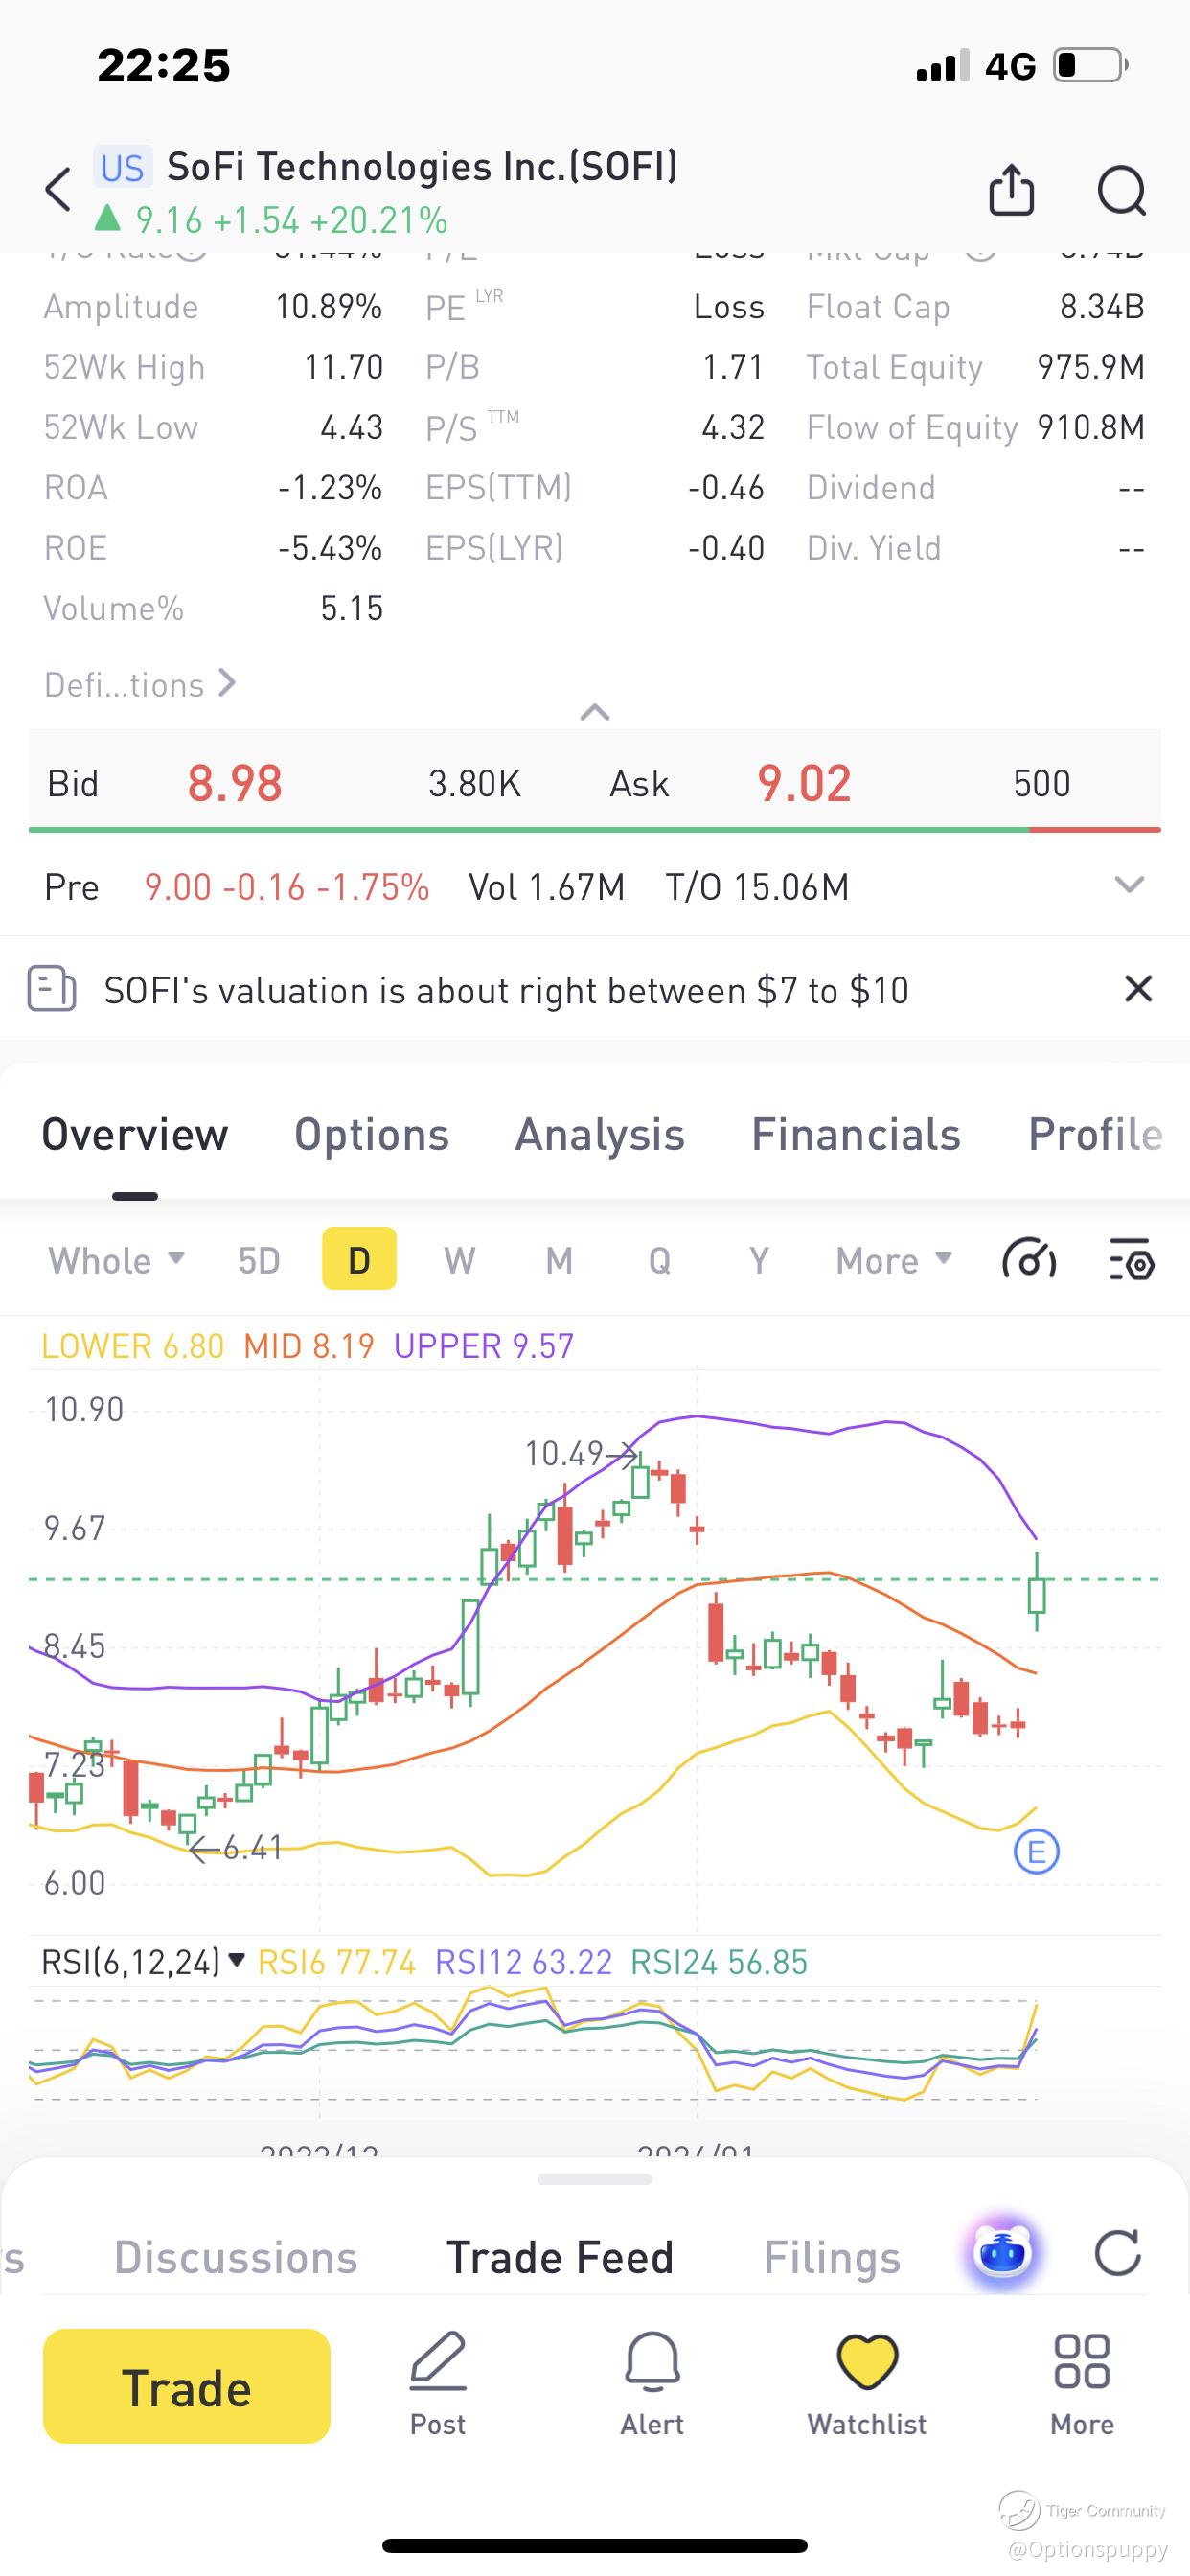Screen dimensions: 1190x2576
Task: Open the Whole session dropdown
Action: [x=117, y=1260]
